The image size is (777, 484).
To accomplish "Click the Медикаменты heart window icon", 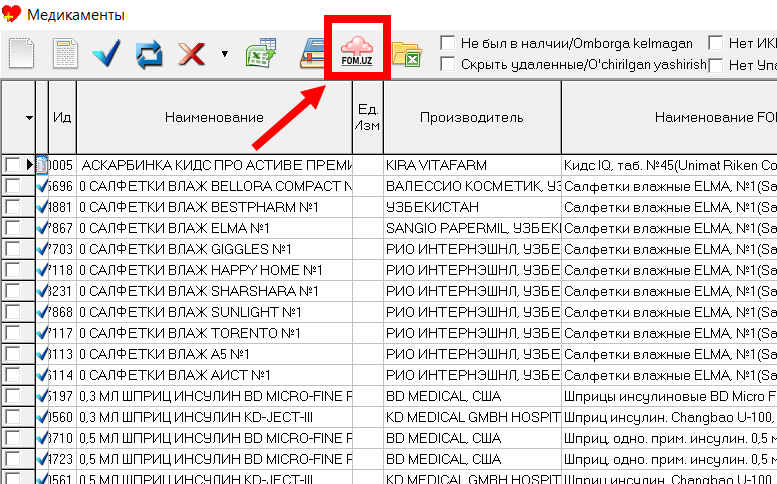I will click(11, 13).
